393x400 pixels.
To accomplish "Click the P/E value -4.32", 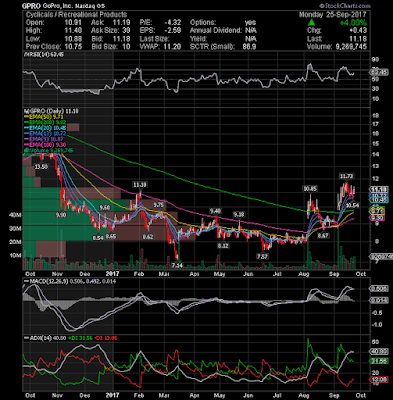I will point(172,23).
